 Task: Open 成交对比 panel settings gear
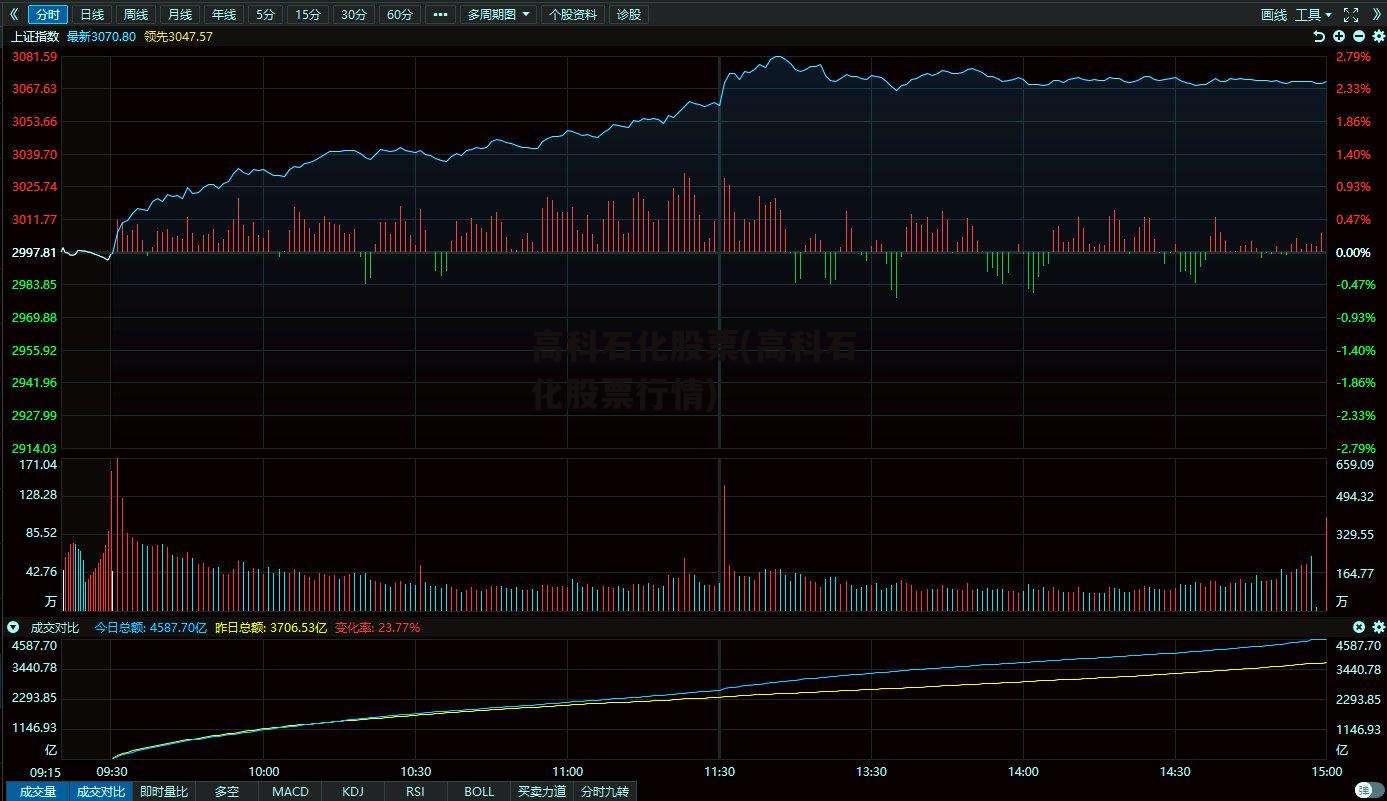(1378, 627)
